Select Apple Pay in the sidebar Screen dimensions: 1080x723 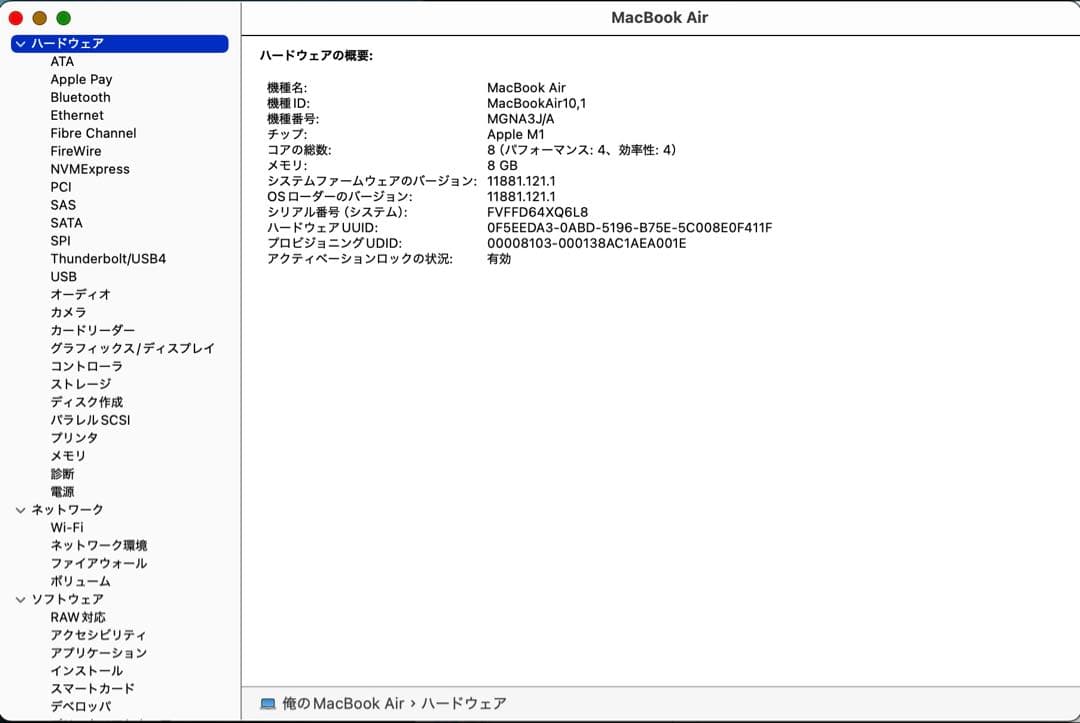(81, 79)
